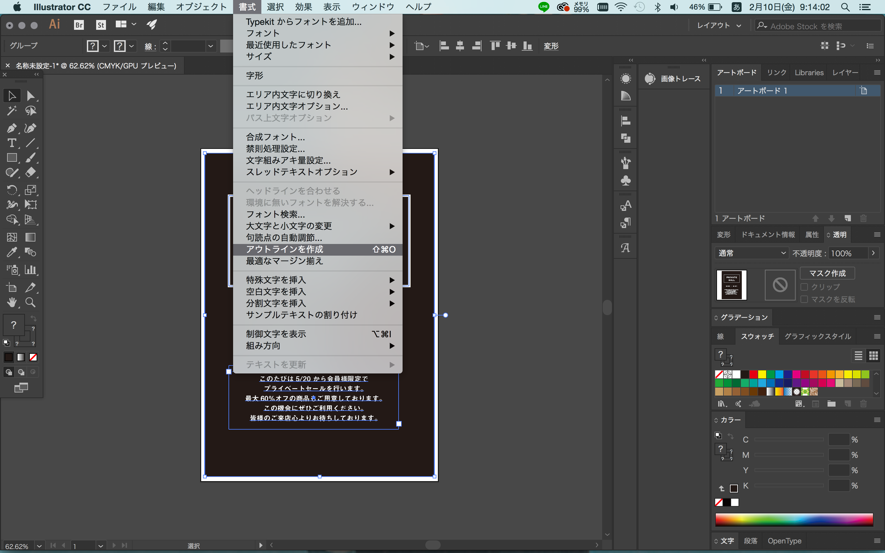Select the Rectangle shape tool

tap(12, 158)
